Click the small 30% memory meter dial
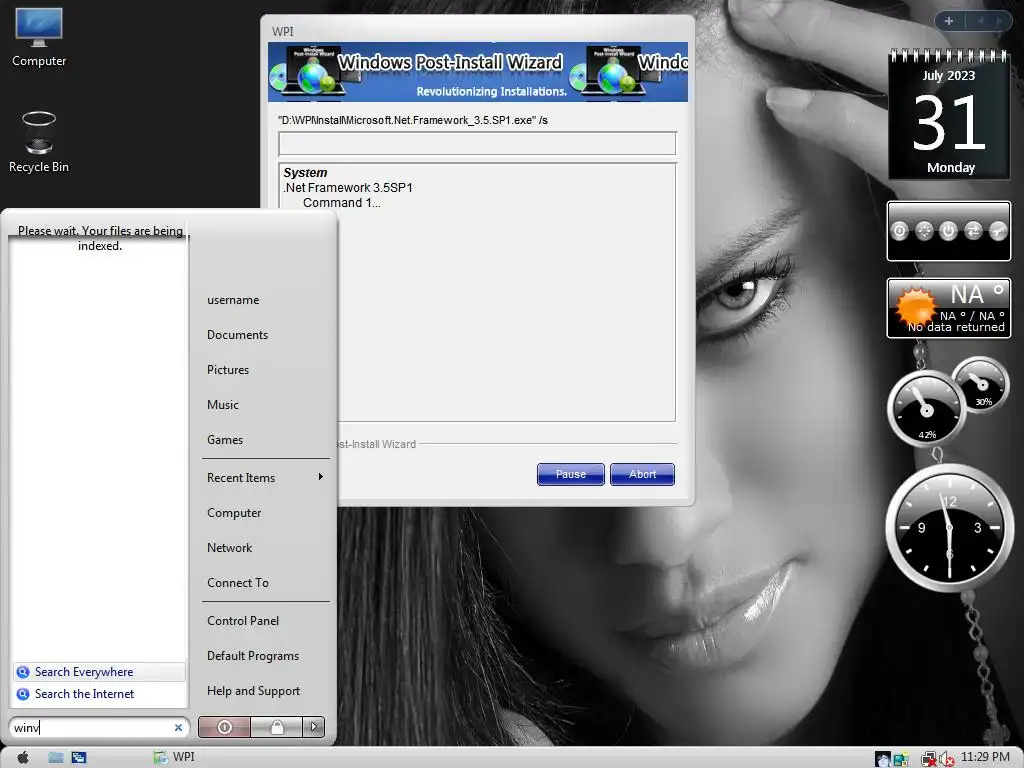The image size is (1024, 768). (x=981, y=385)
